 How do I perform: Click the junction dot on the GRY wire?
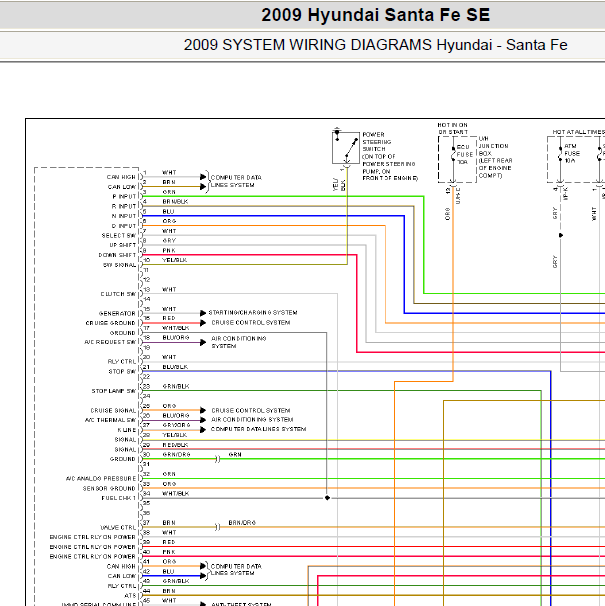click(x=561, y=235)
